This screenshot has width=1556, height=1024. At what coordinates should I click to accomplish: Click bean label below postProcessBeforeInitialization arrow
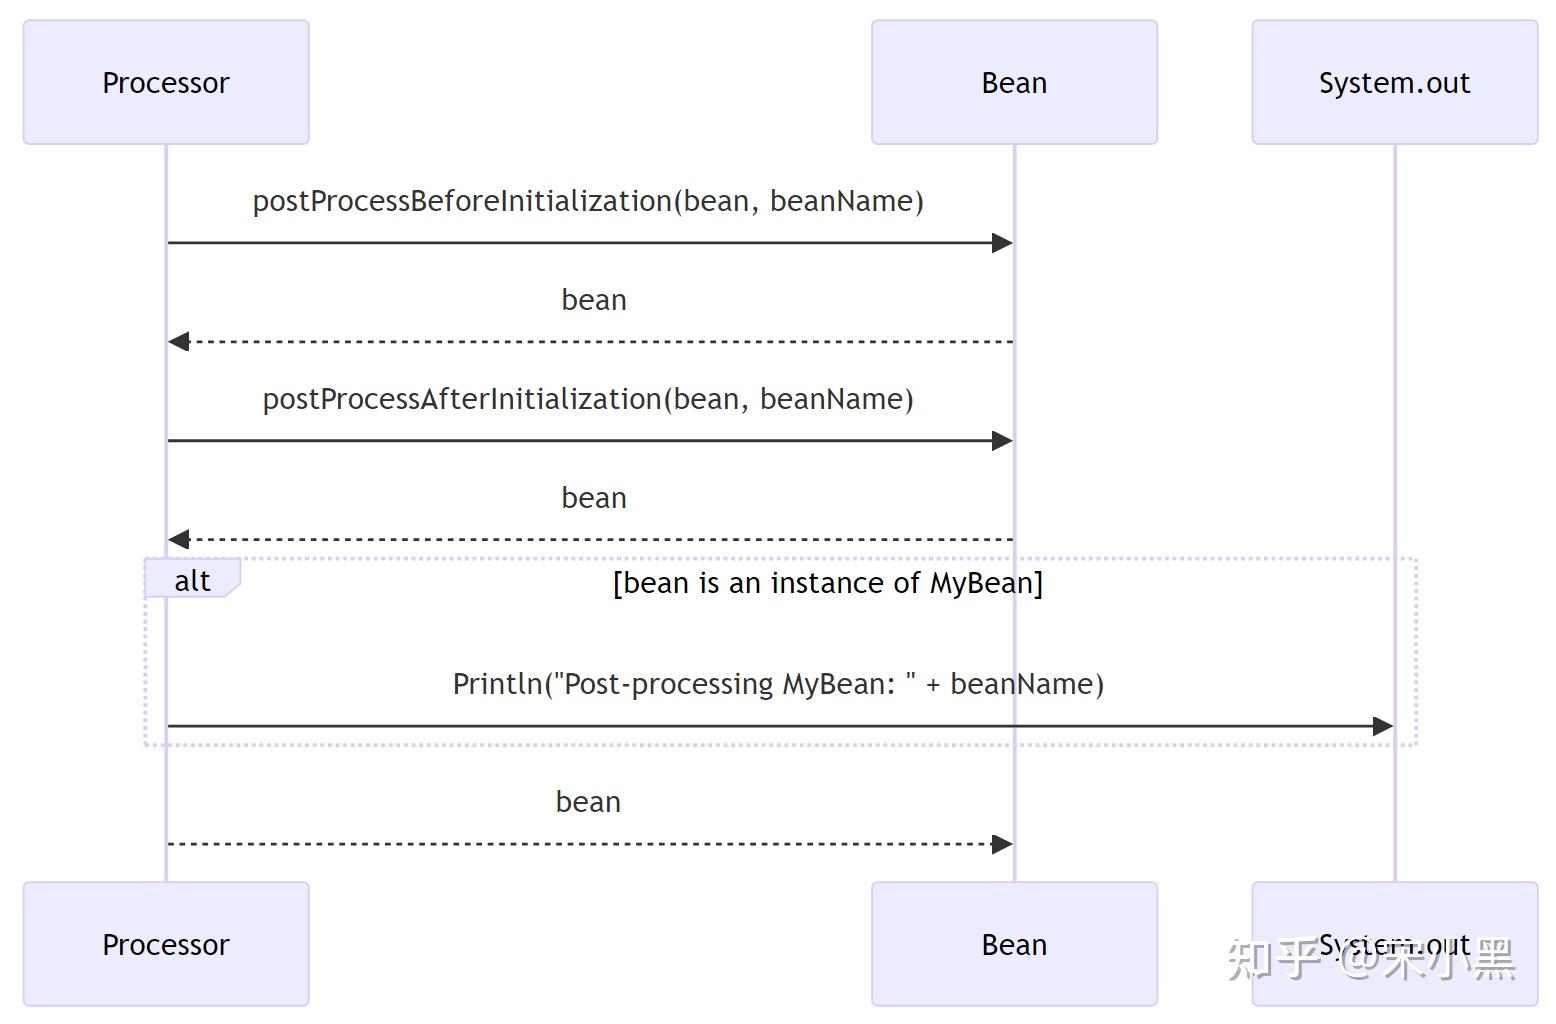click(x=594, y=300)
